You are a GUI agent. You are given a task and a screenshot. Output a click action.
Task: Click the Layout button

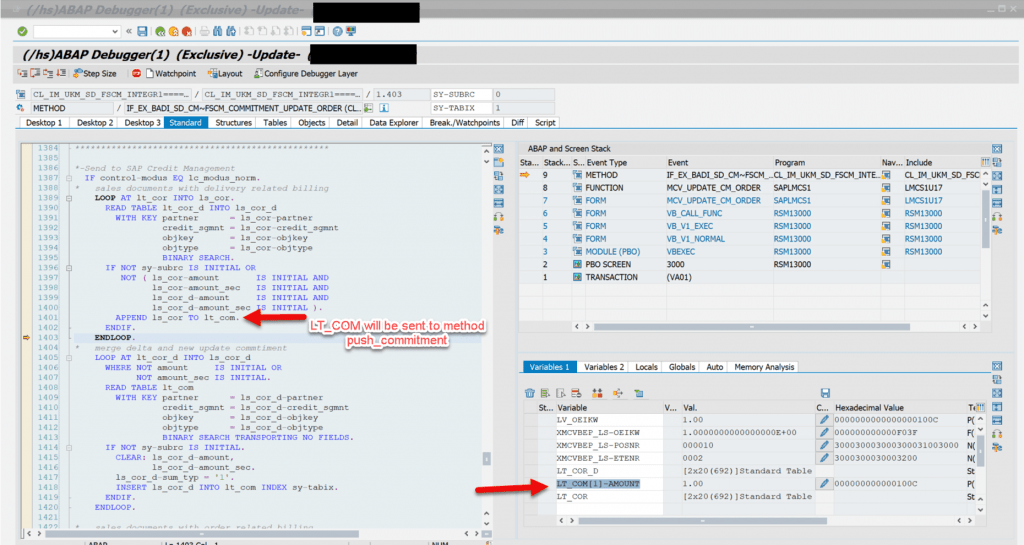225,74
